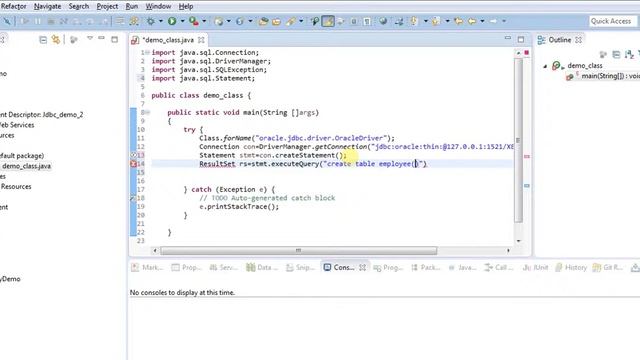Open Package Explorer View Menu triangle
The image size is (640, 360).
point(89,38)
